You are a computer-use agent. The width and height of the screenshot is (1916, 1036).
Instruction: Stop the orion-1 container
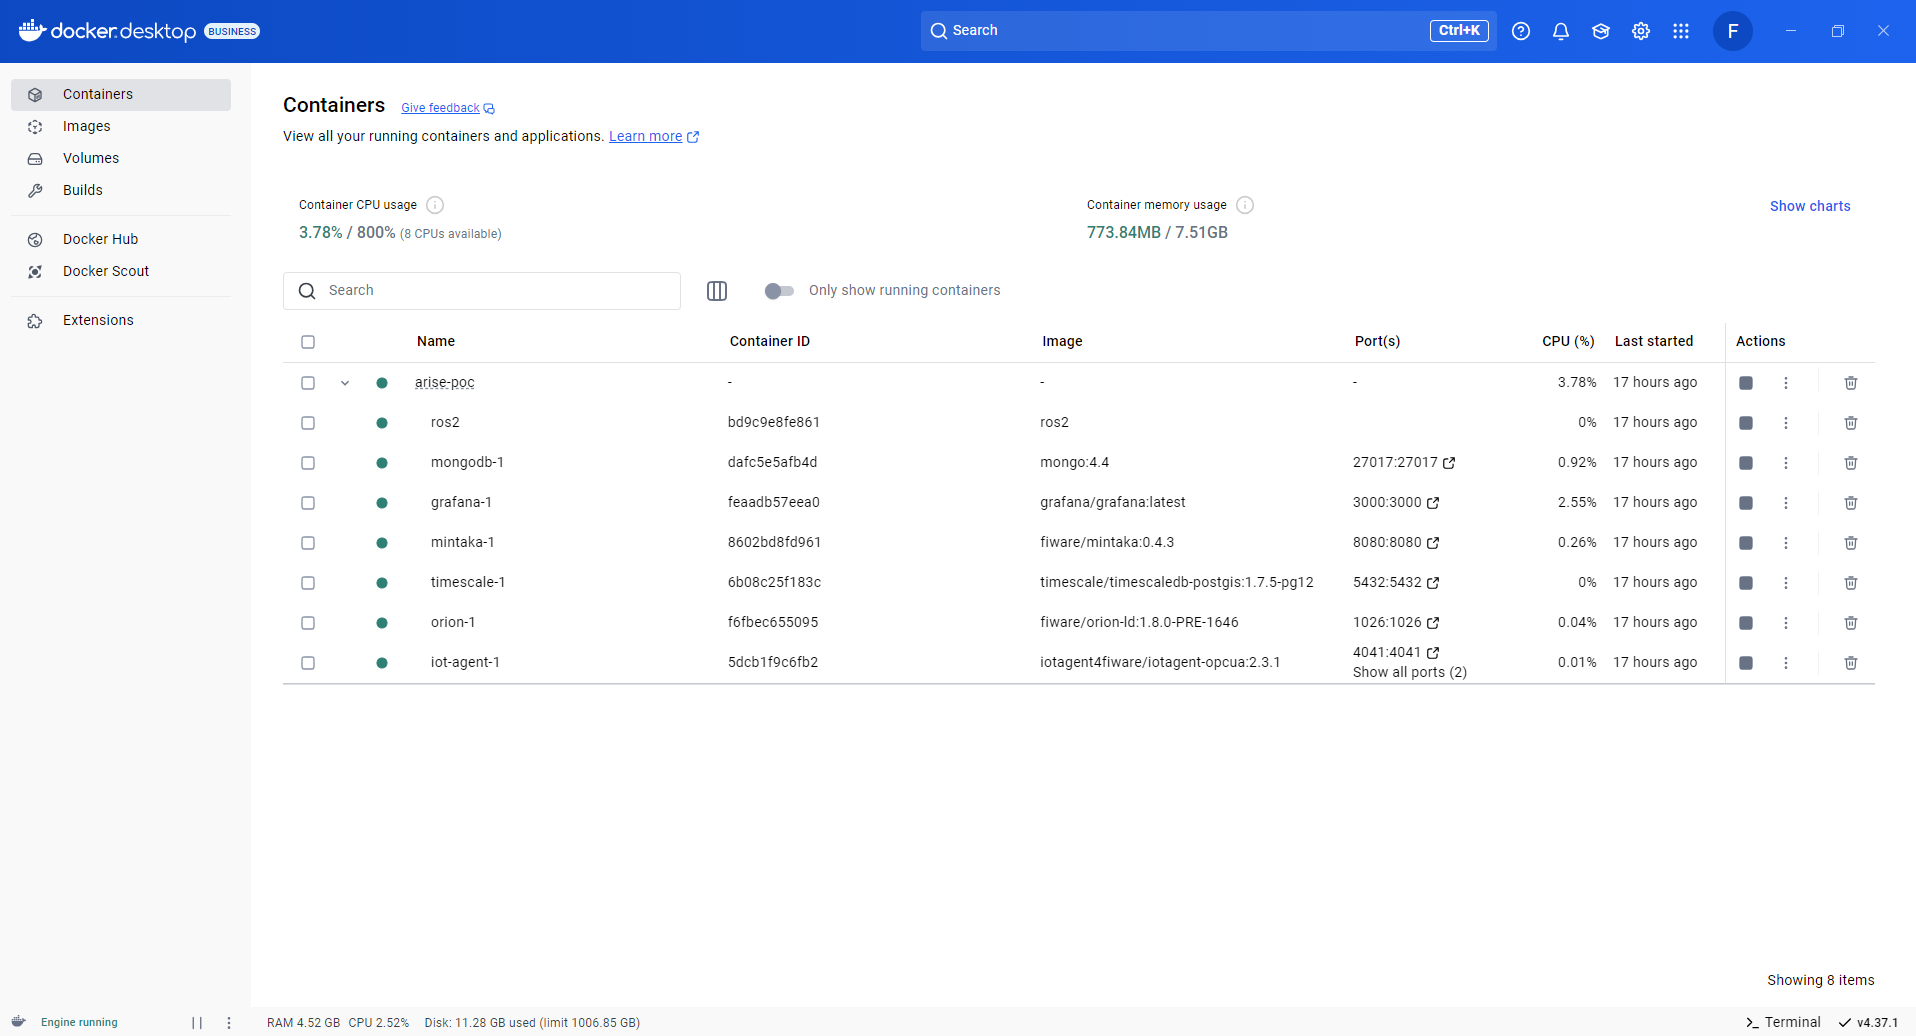(1746, 623)
